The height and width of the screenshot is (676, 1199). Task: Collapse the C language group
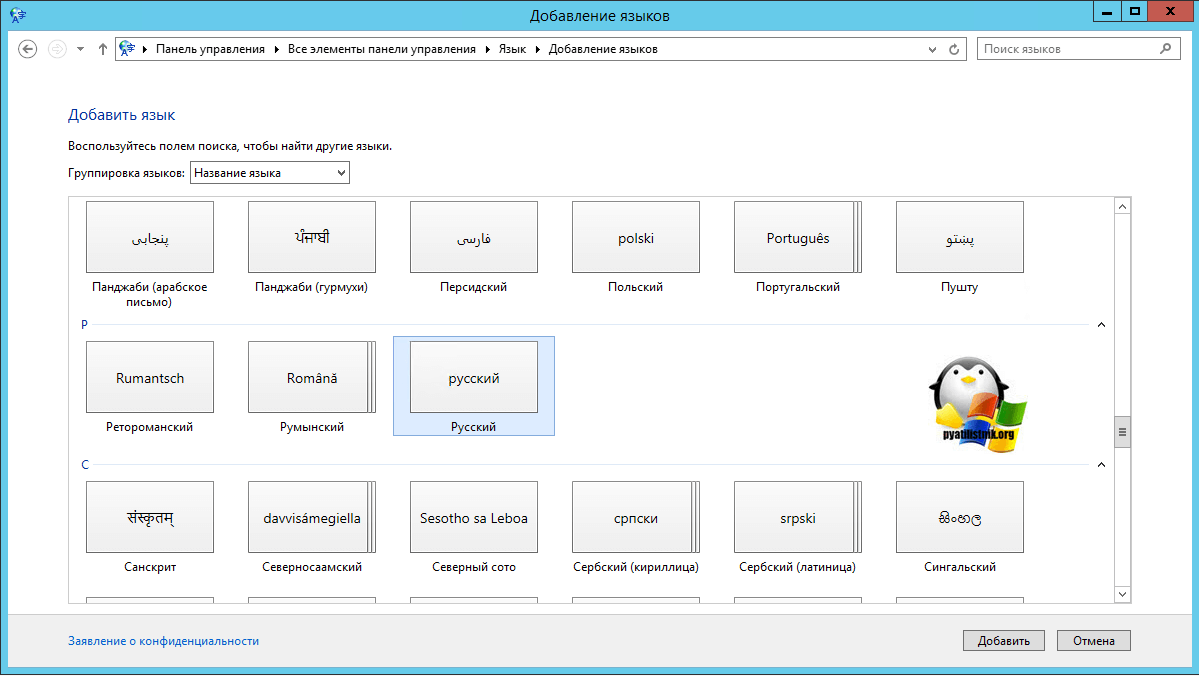coord(1101,465)
